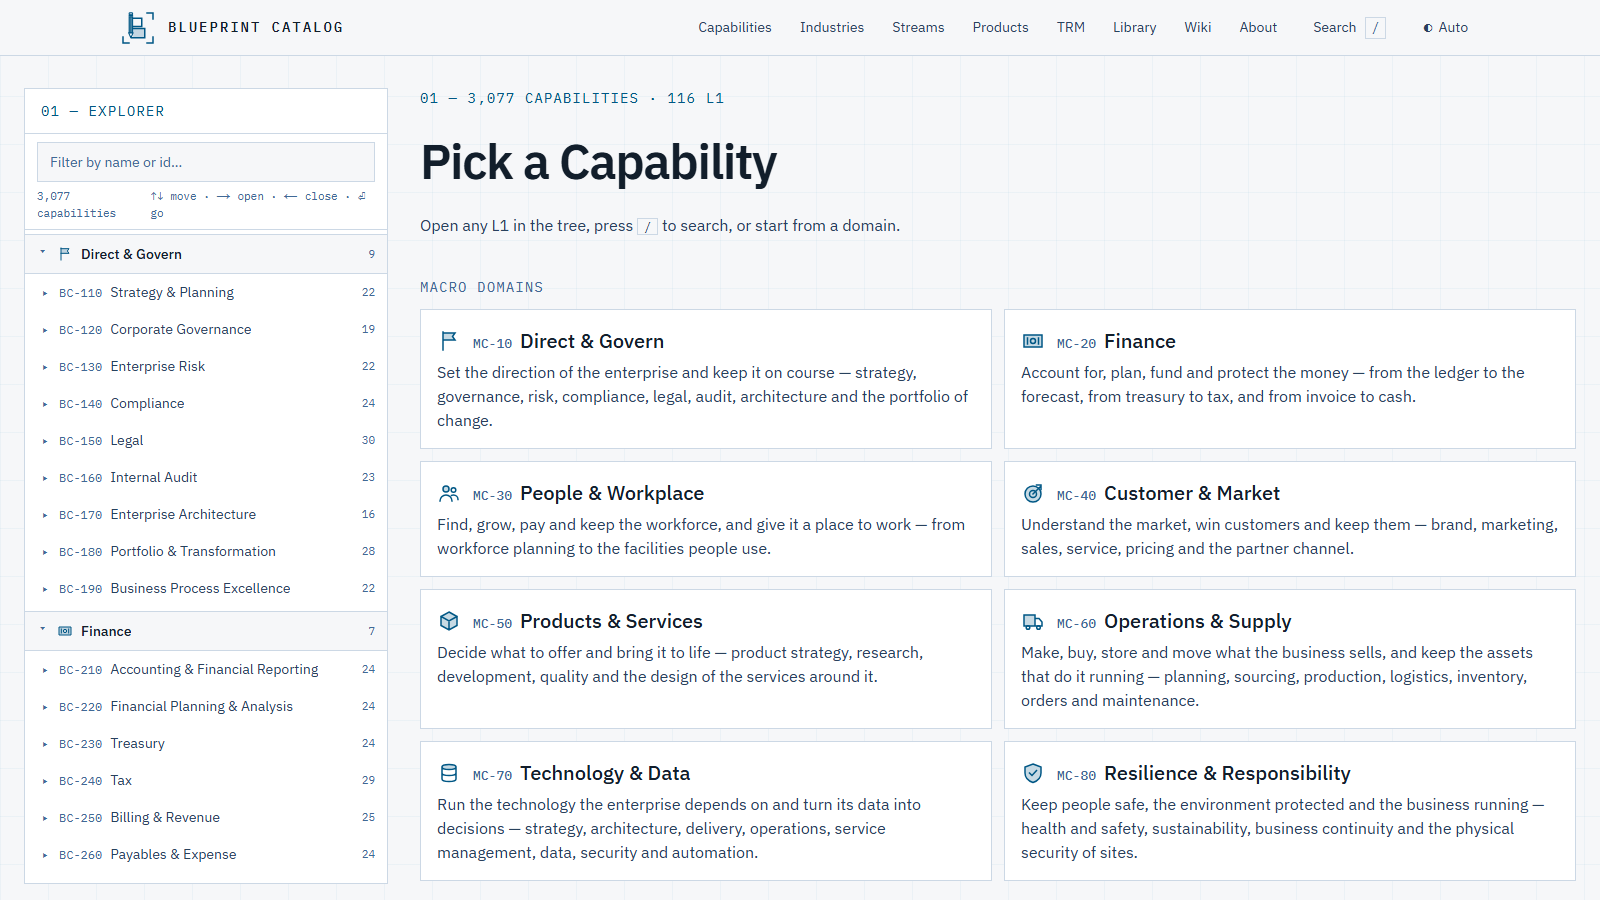Image resolution: width=1600 pixels, height=900 pixels.
Task: Click the cube icon on Products & Services card
Action: [x=449, y=621]
